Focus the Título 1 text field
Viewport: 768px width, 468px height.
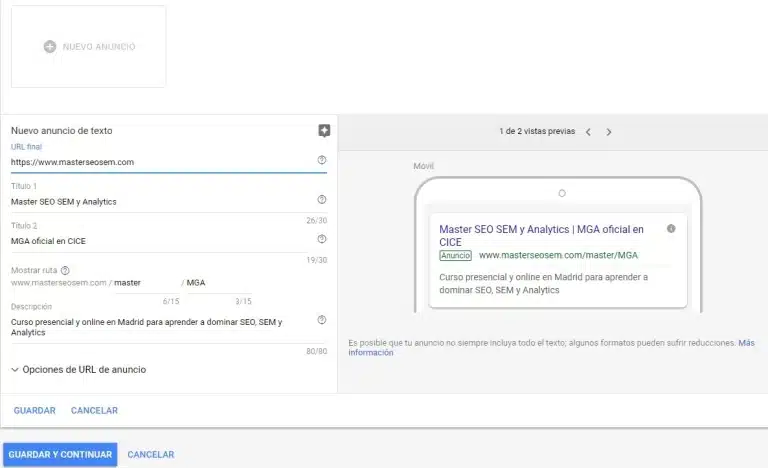click(160, 201)
